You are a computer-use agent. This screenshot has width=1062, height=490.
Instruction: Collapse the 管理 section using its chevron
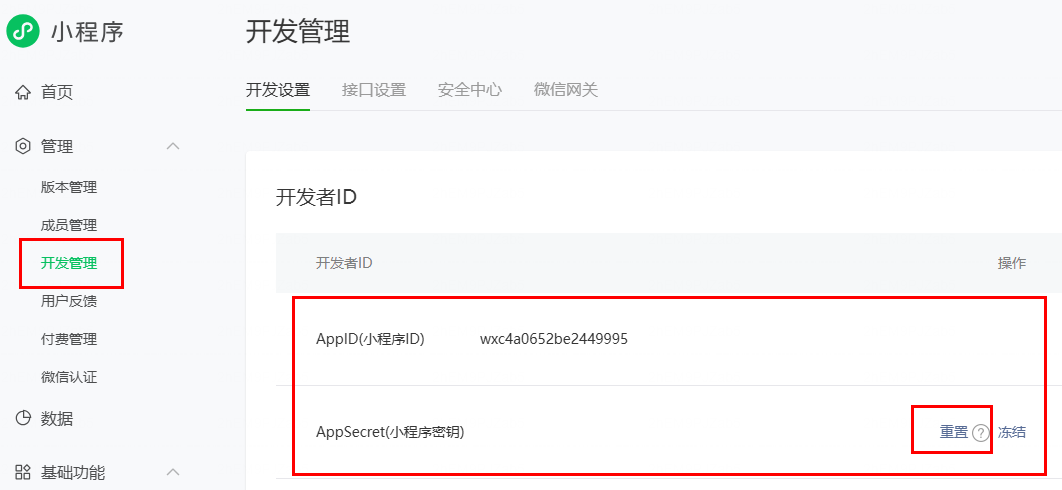pos(173,147)
